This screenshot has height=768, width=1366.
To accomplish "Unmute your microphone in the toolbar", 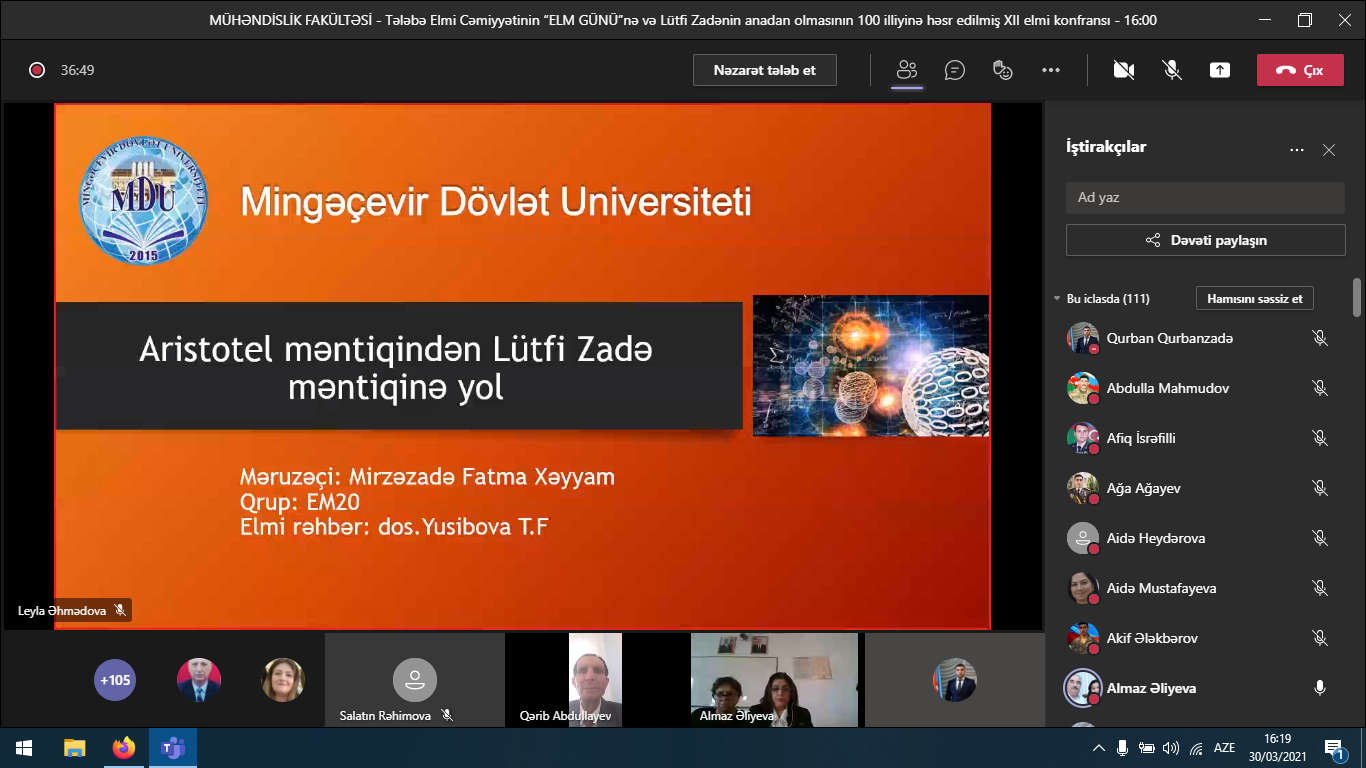I will click(1172, 70).
